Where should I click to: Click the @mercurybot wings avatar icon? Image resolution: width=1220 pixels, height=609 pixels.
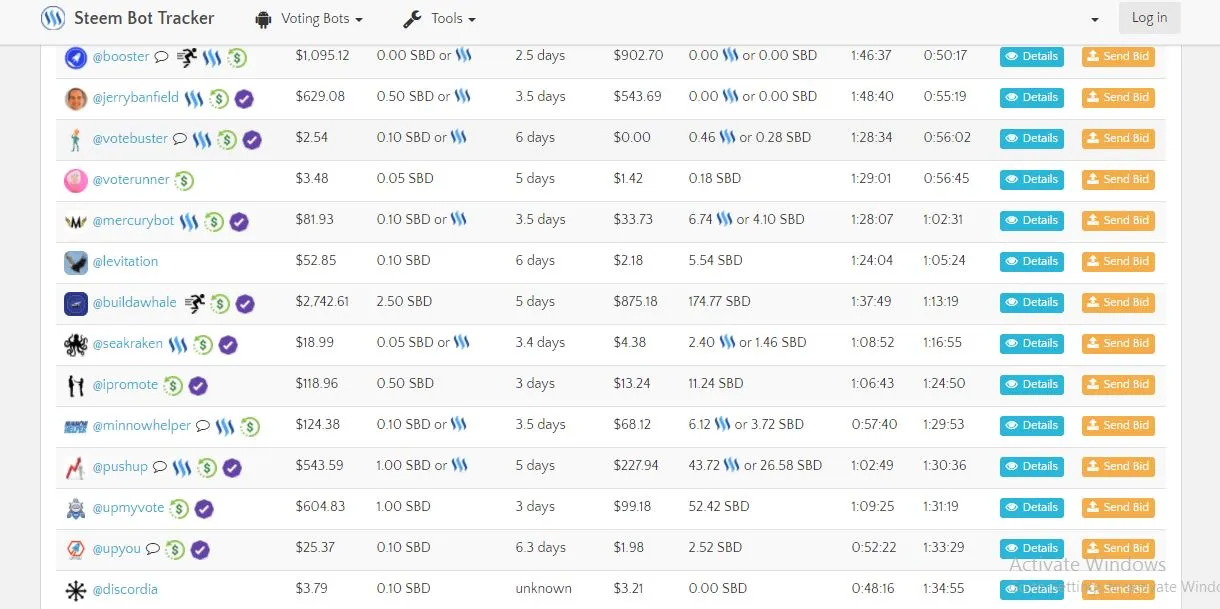point(76,222)
